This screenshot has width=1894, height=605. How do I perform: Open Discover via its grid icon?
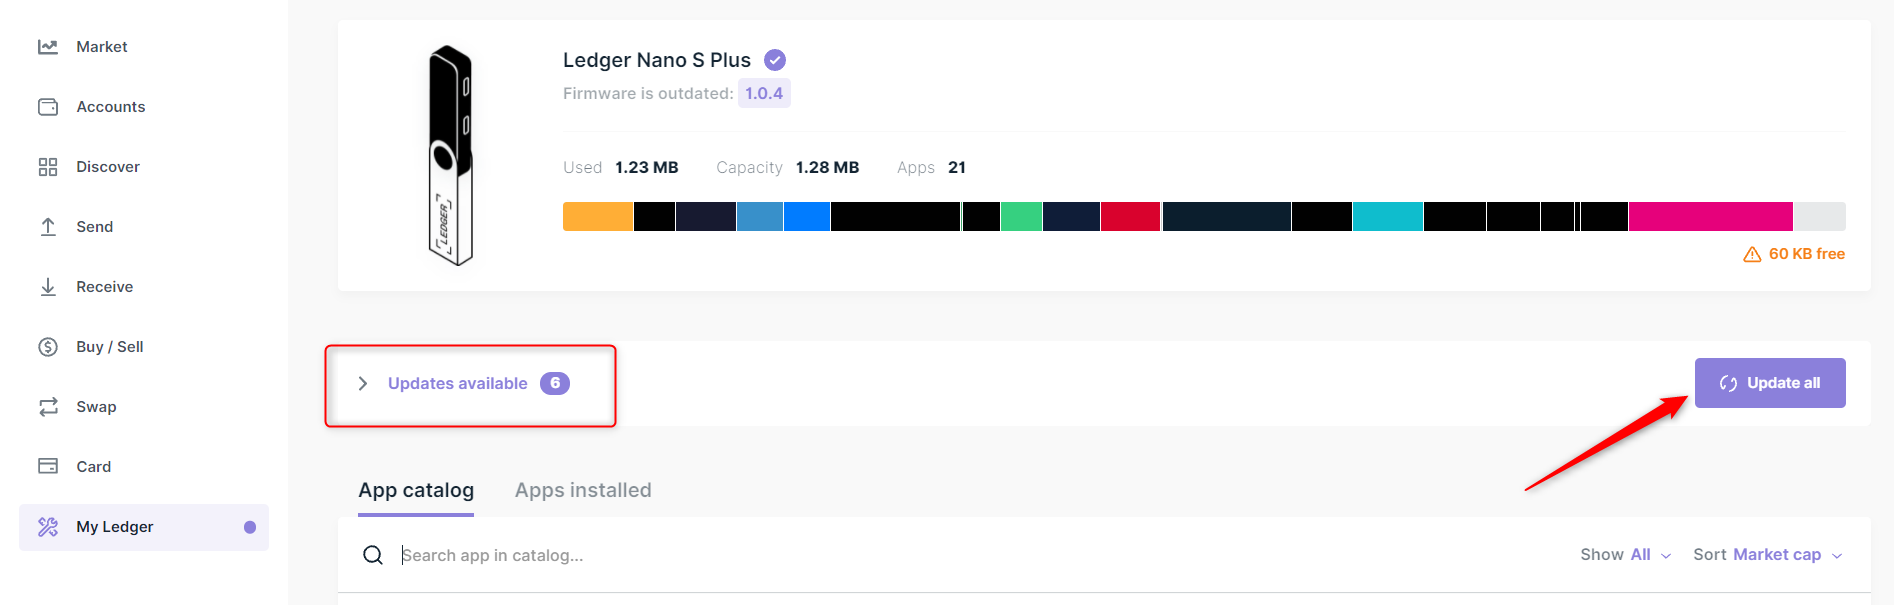click(48, 167)
